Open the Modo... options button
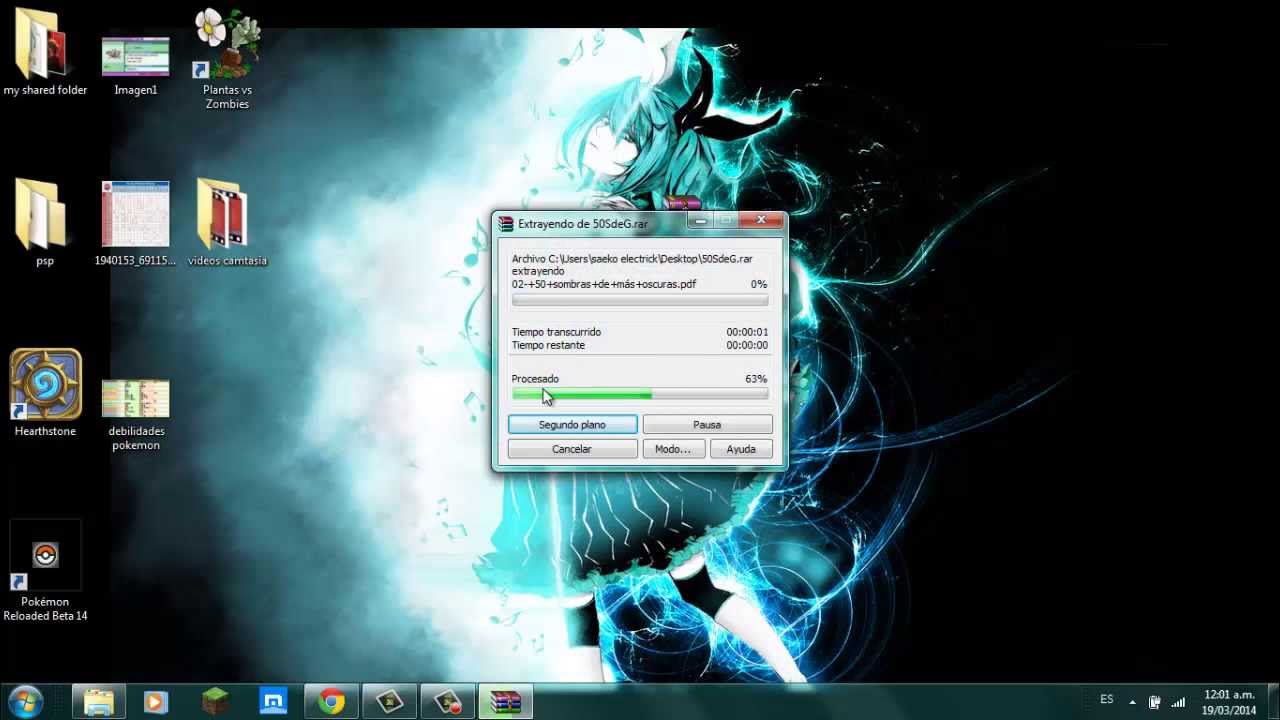This screenshot has width=1280, height=720. tap(673, 449)
